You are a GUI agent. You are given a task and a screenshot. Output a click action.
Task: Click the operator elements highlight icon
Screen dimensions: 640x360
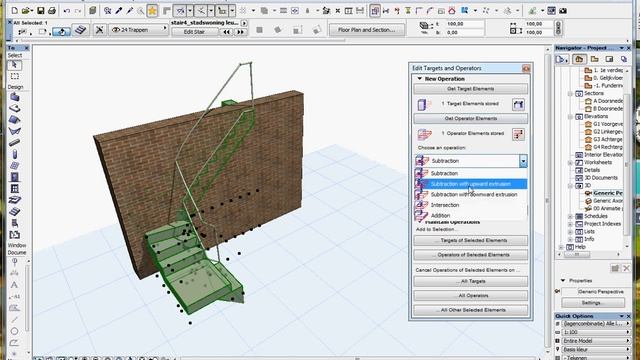518,134
